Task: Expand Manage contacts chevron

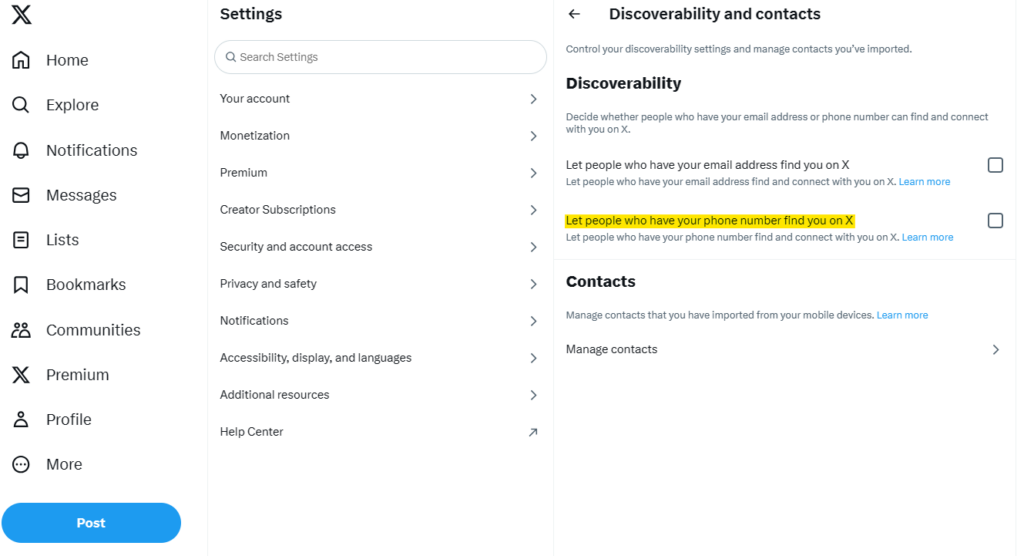Action: click(995, 349)
